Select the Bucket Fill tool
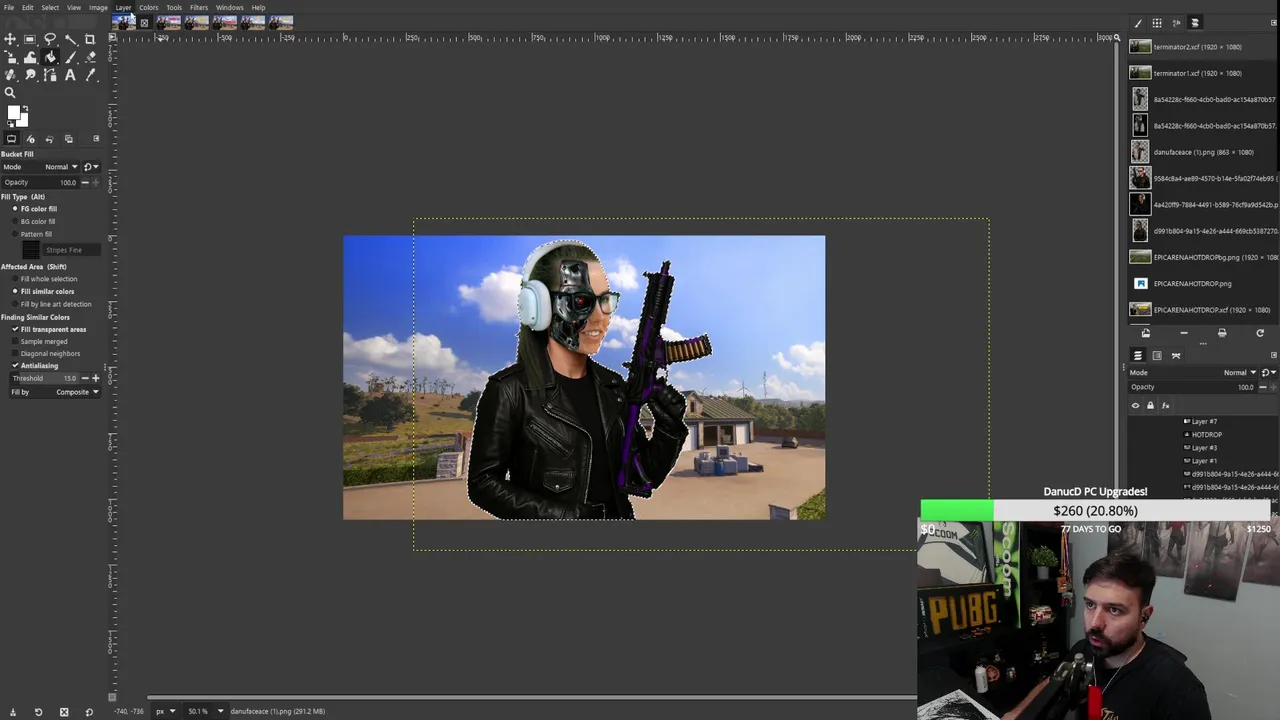Screen dimensions: 1280x720 [50, 57]
